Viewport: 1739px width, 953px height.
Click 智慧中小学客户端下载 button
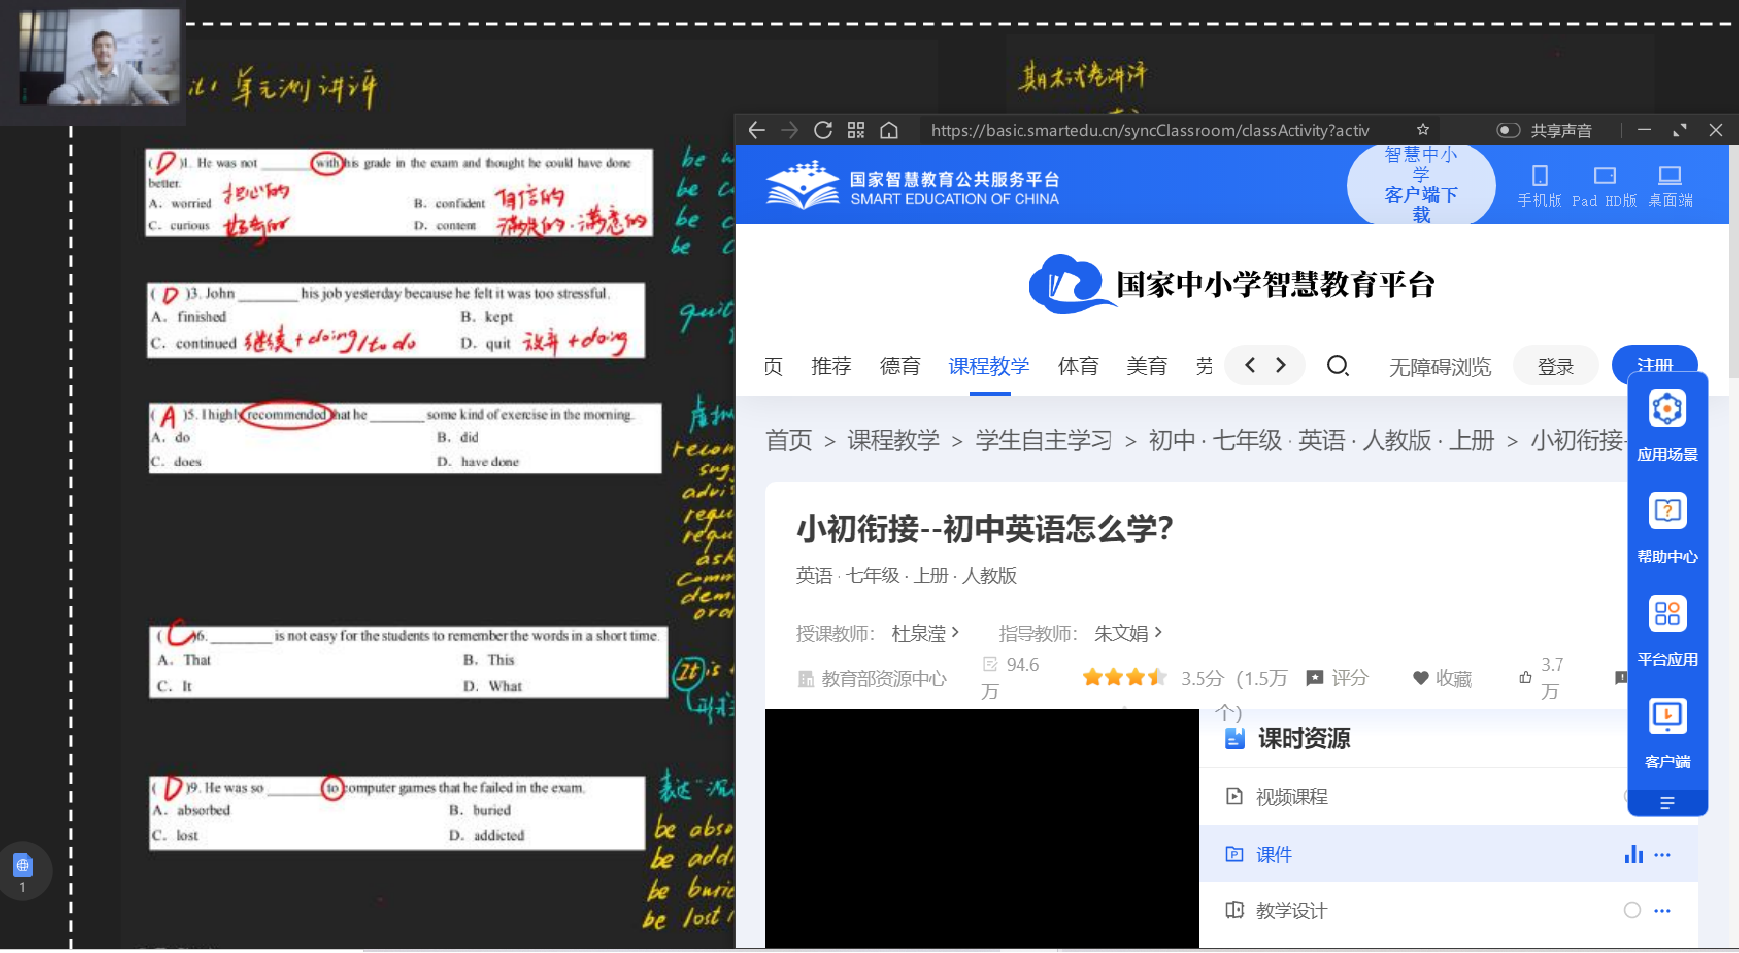[x=1421, y=185]
